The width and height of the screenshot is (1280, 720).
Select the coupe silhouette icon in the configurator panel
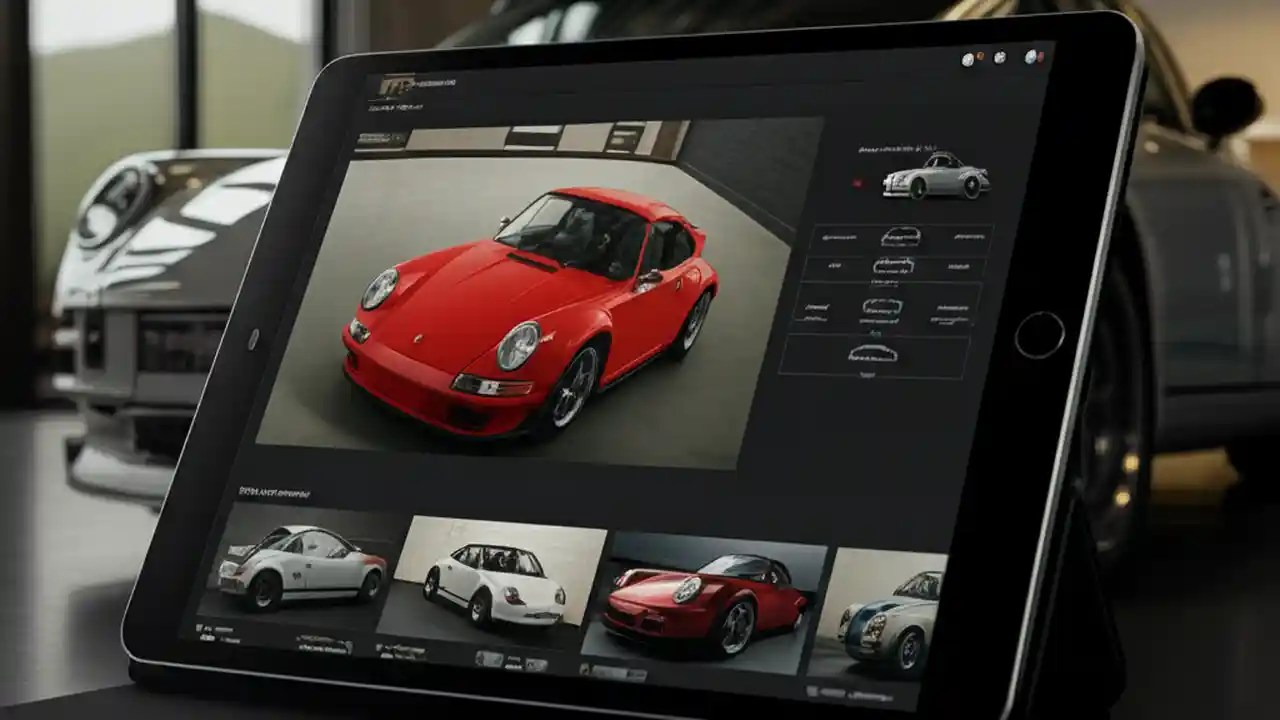point(892,267)
